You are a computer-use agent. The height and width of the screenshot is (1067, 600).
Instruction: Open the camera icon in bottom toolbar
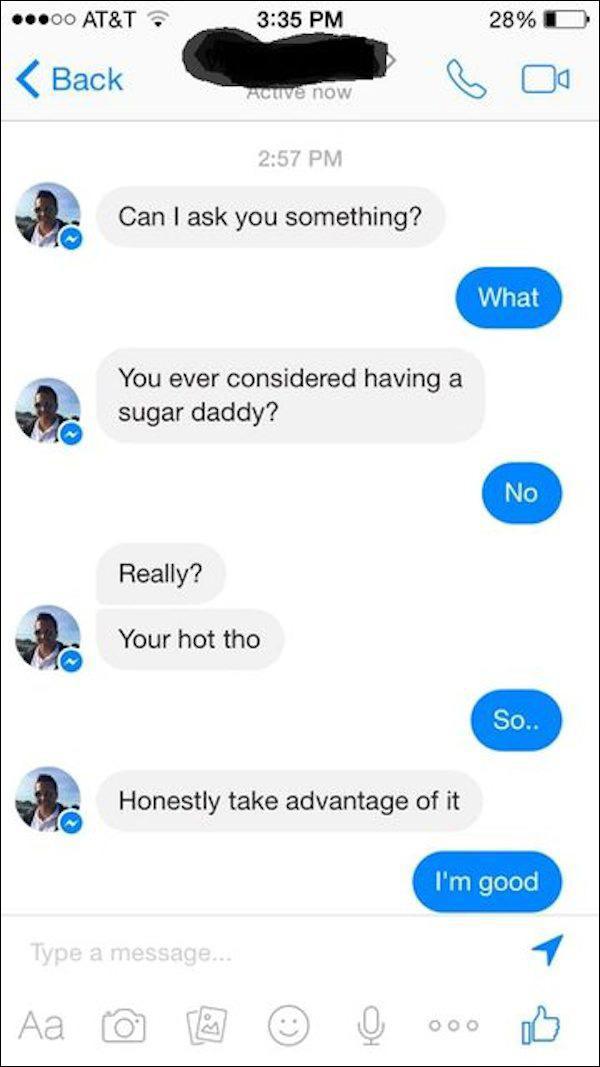coord(124,1025)
